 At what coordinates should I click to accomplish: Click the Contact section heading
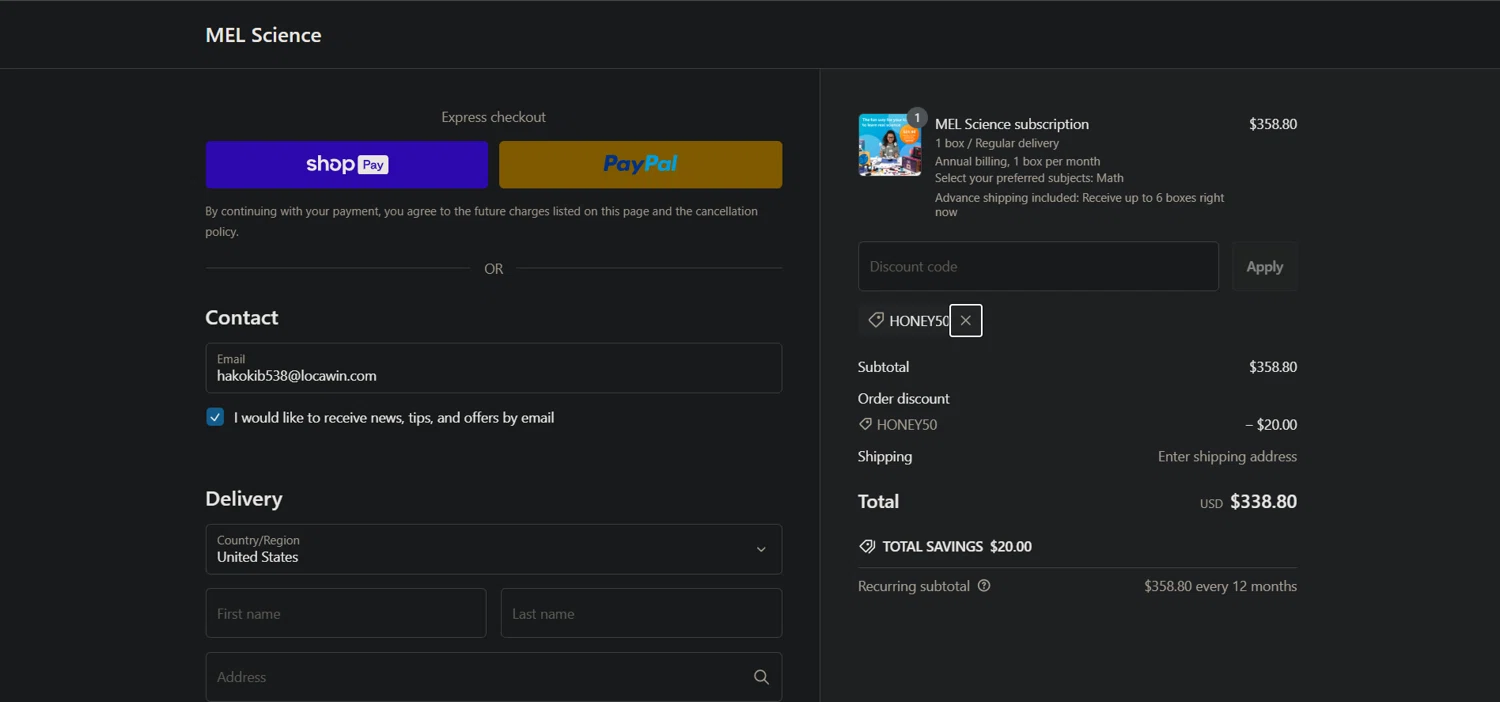(x=242, y=318)
